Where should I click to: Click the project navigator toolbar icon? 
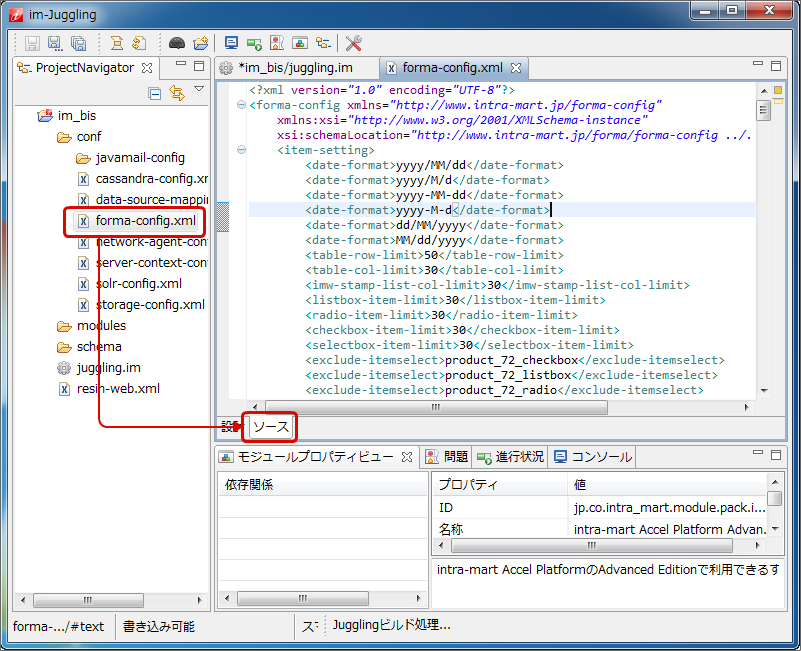(323, 43)
